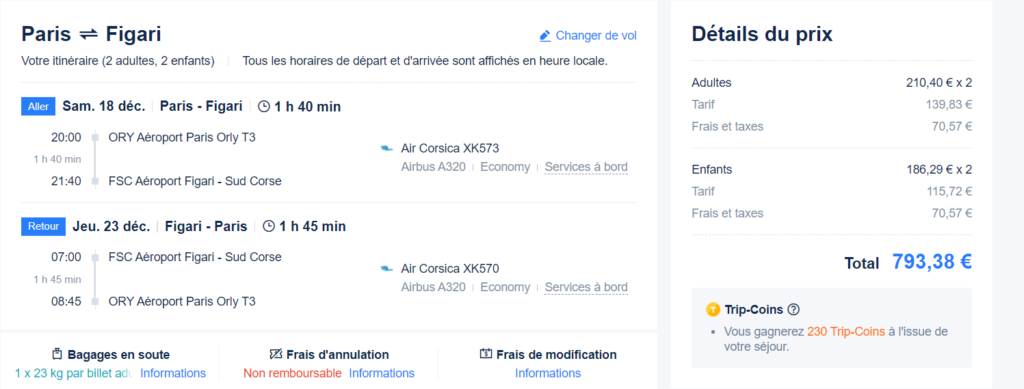Show Services à bord for flight XK573

(586, 167)
